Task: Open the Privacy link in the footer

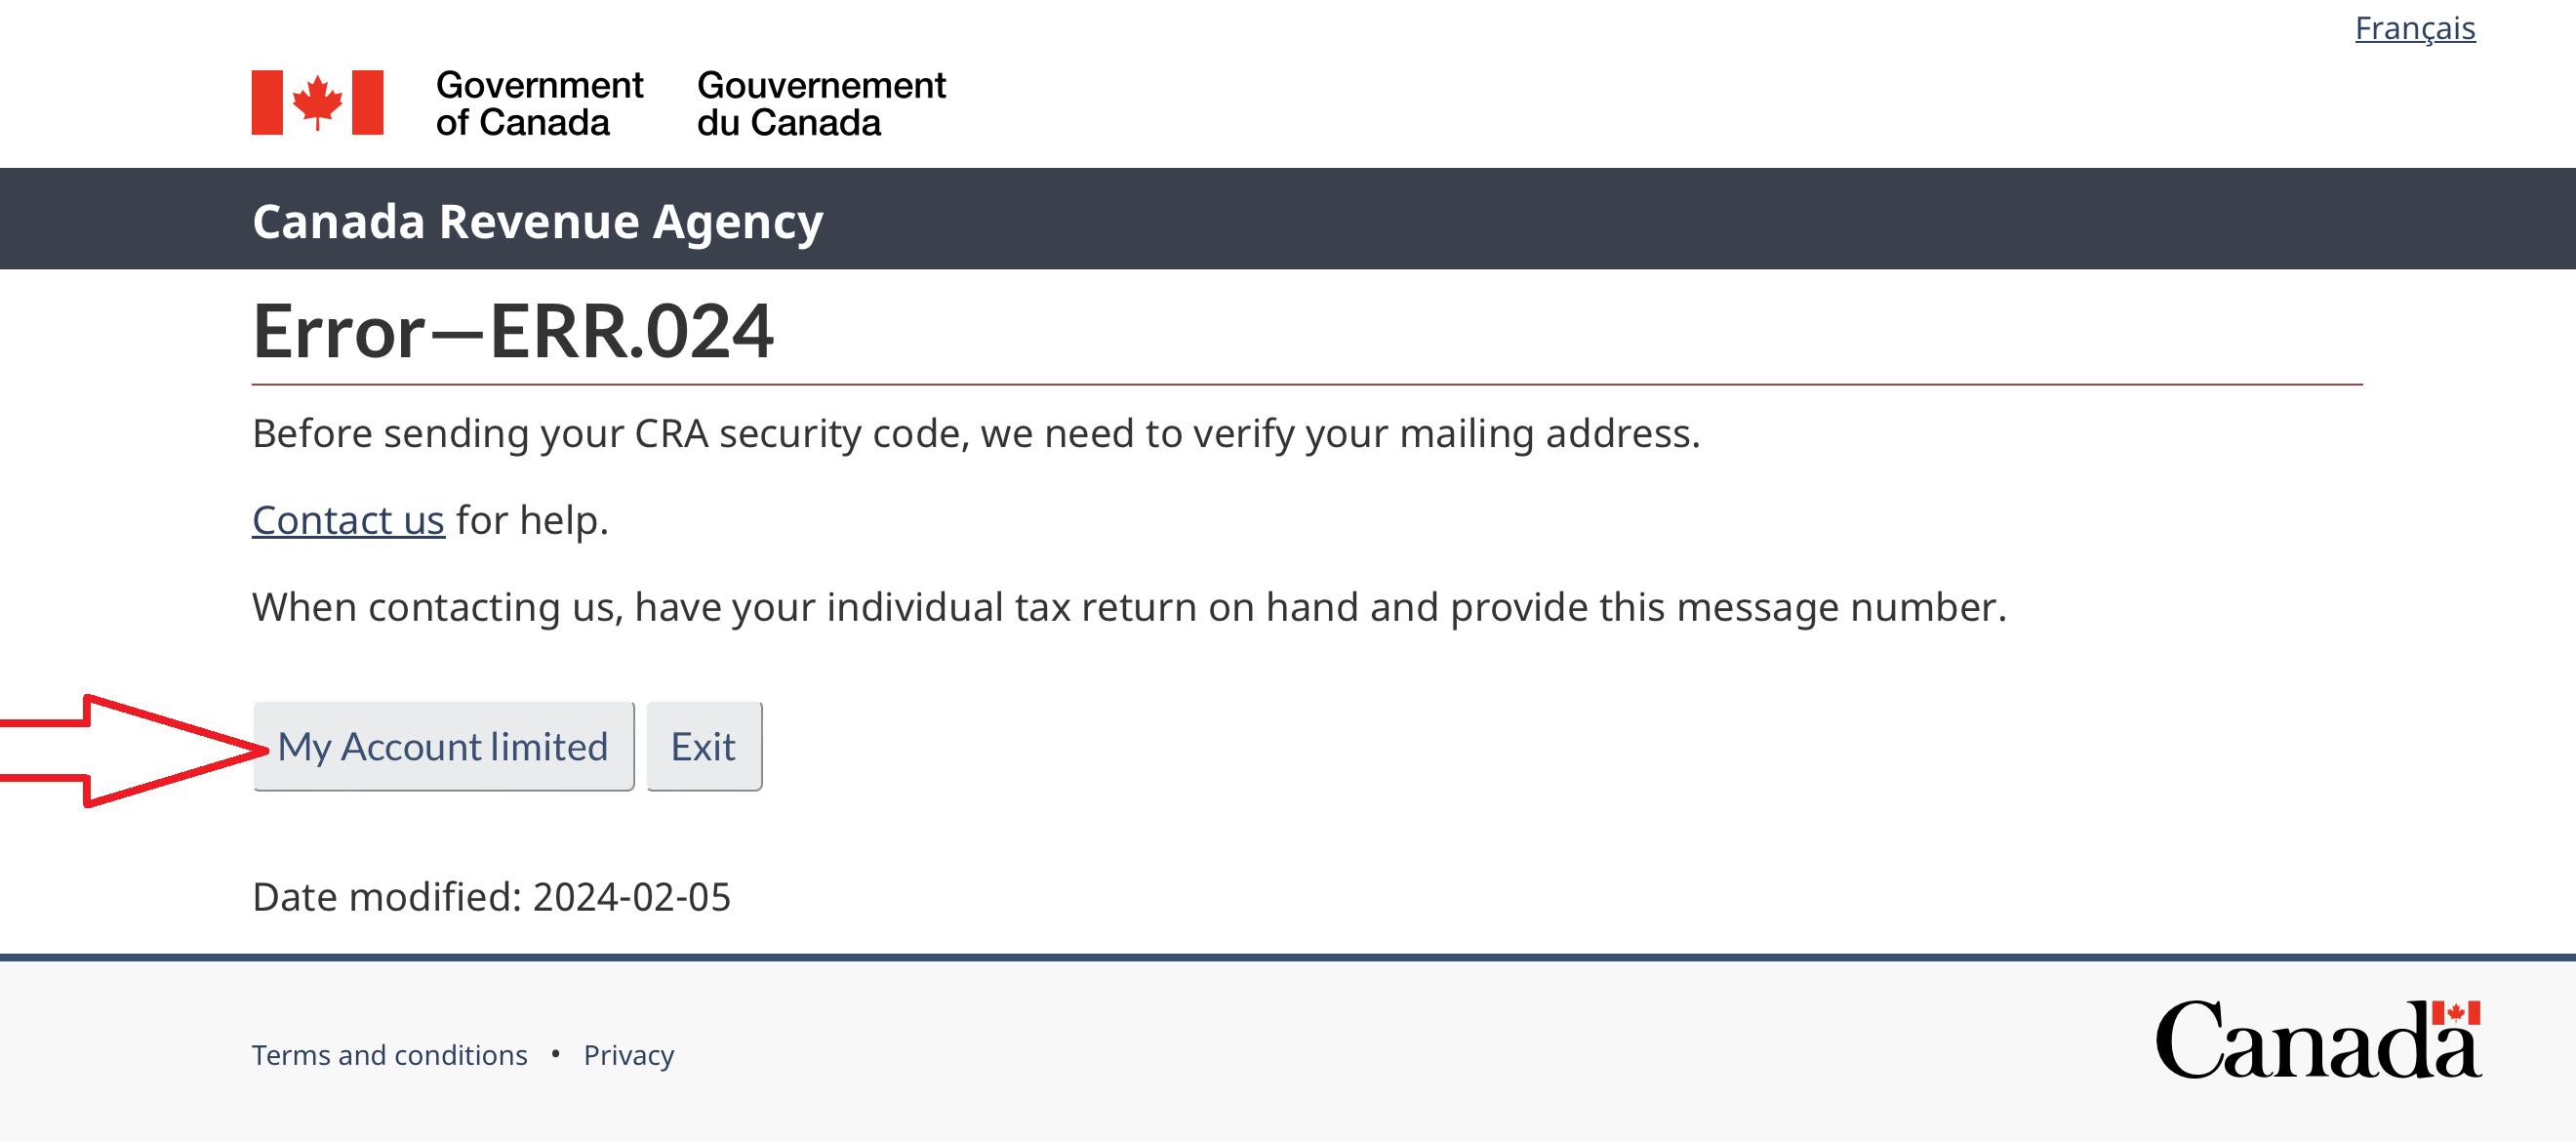Action: (x=628, y=1055)
